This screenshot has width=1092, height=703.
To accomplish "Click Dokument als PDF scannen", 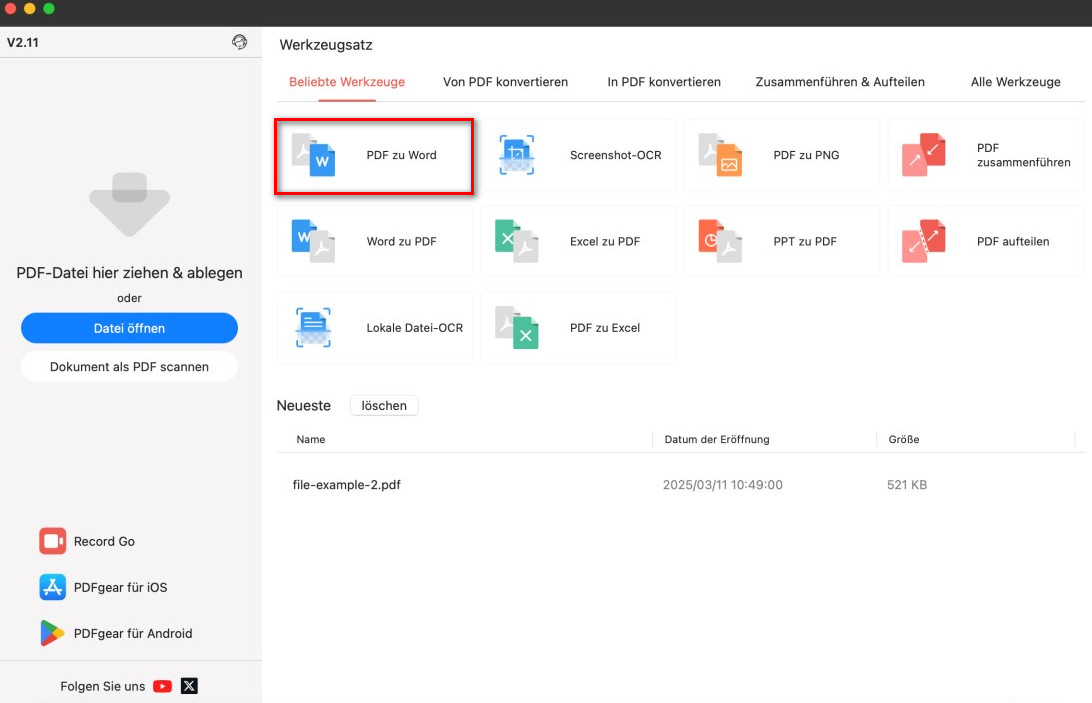I will point(129,366).
